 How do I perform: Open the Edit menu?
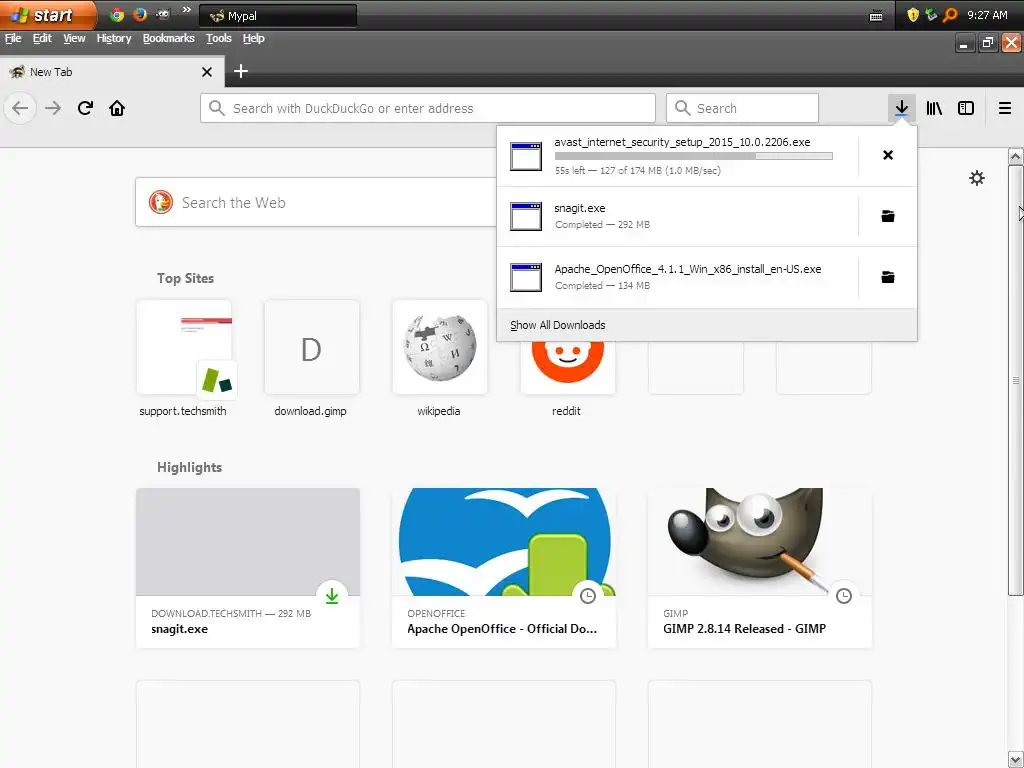42,39
